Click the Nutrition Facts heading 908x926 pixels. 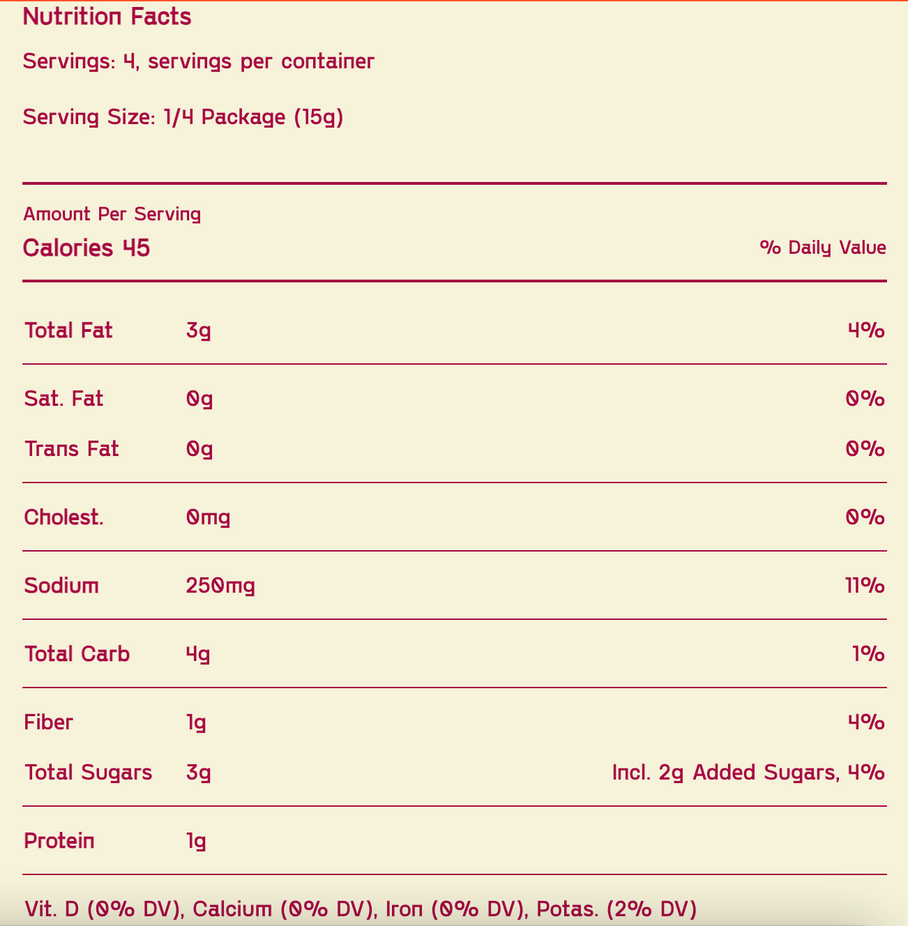107,17
